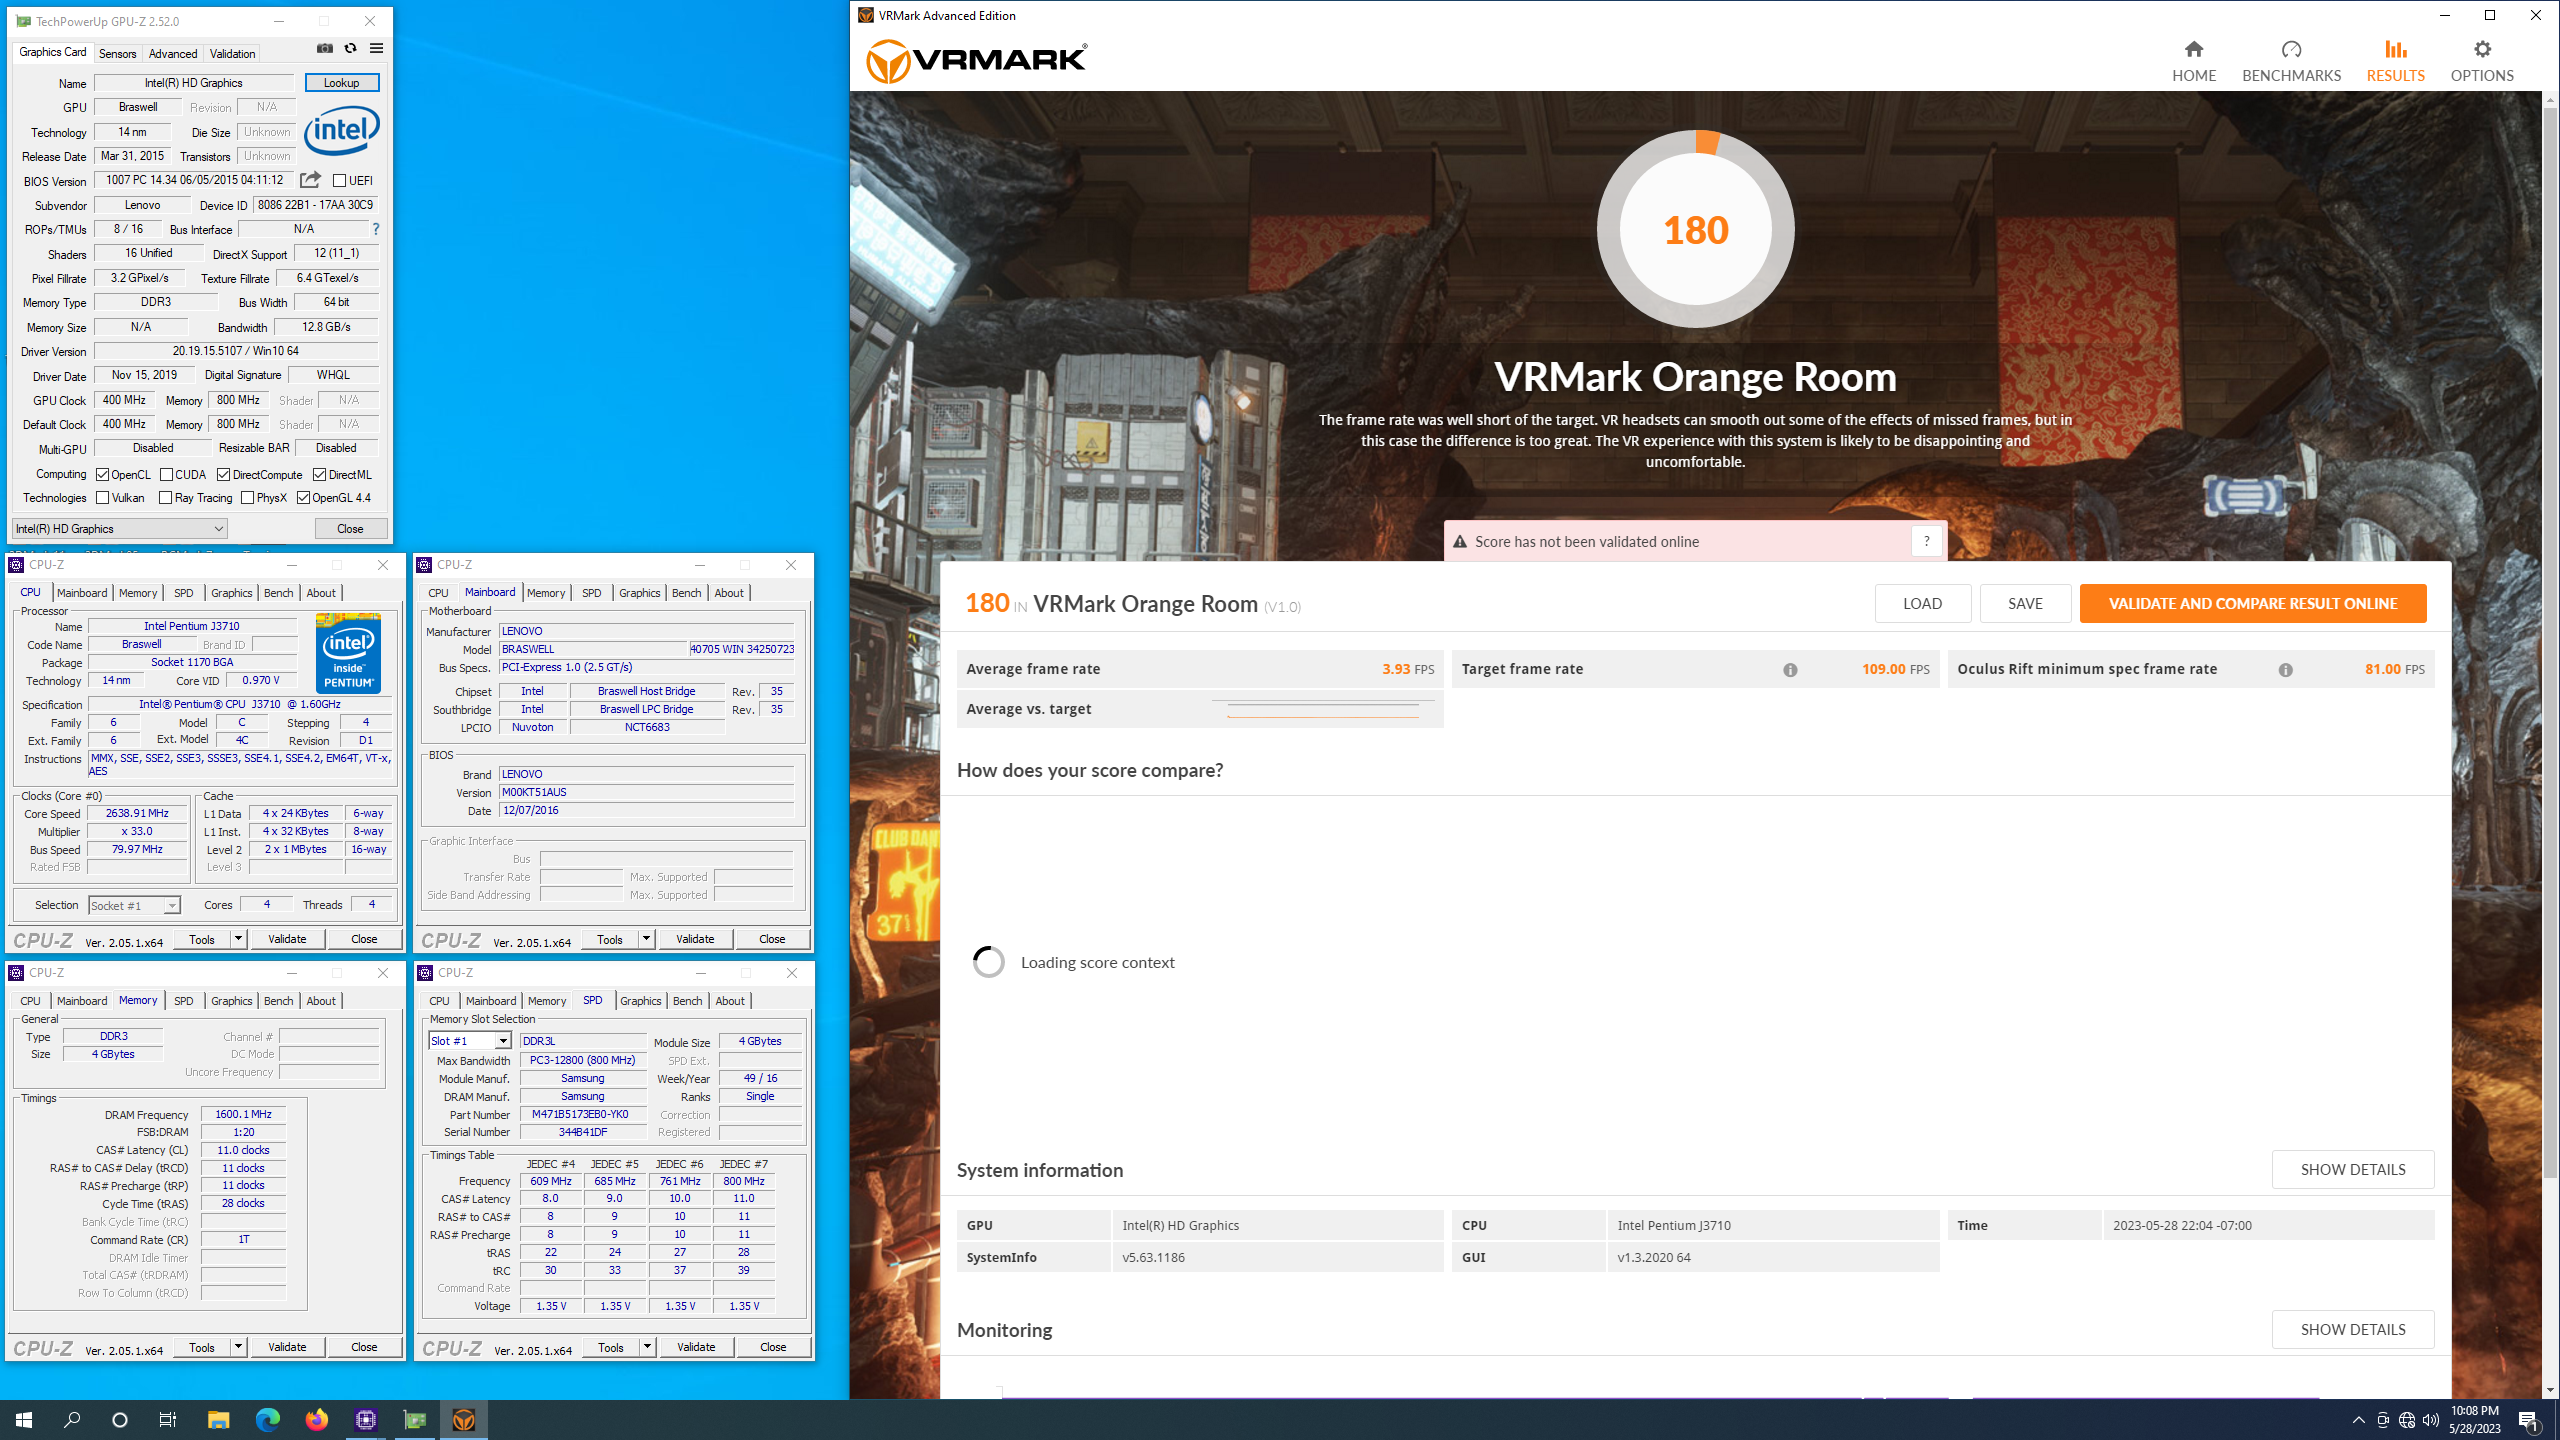Click Show Details for System information
This screenshot has width=2560, height=1440.
[x=2353, y=1169]
